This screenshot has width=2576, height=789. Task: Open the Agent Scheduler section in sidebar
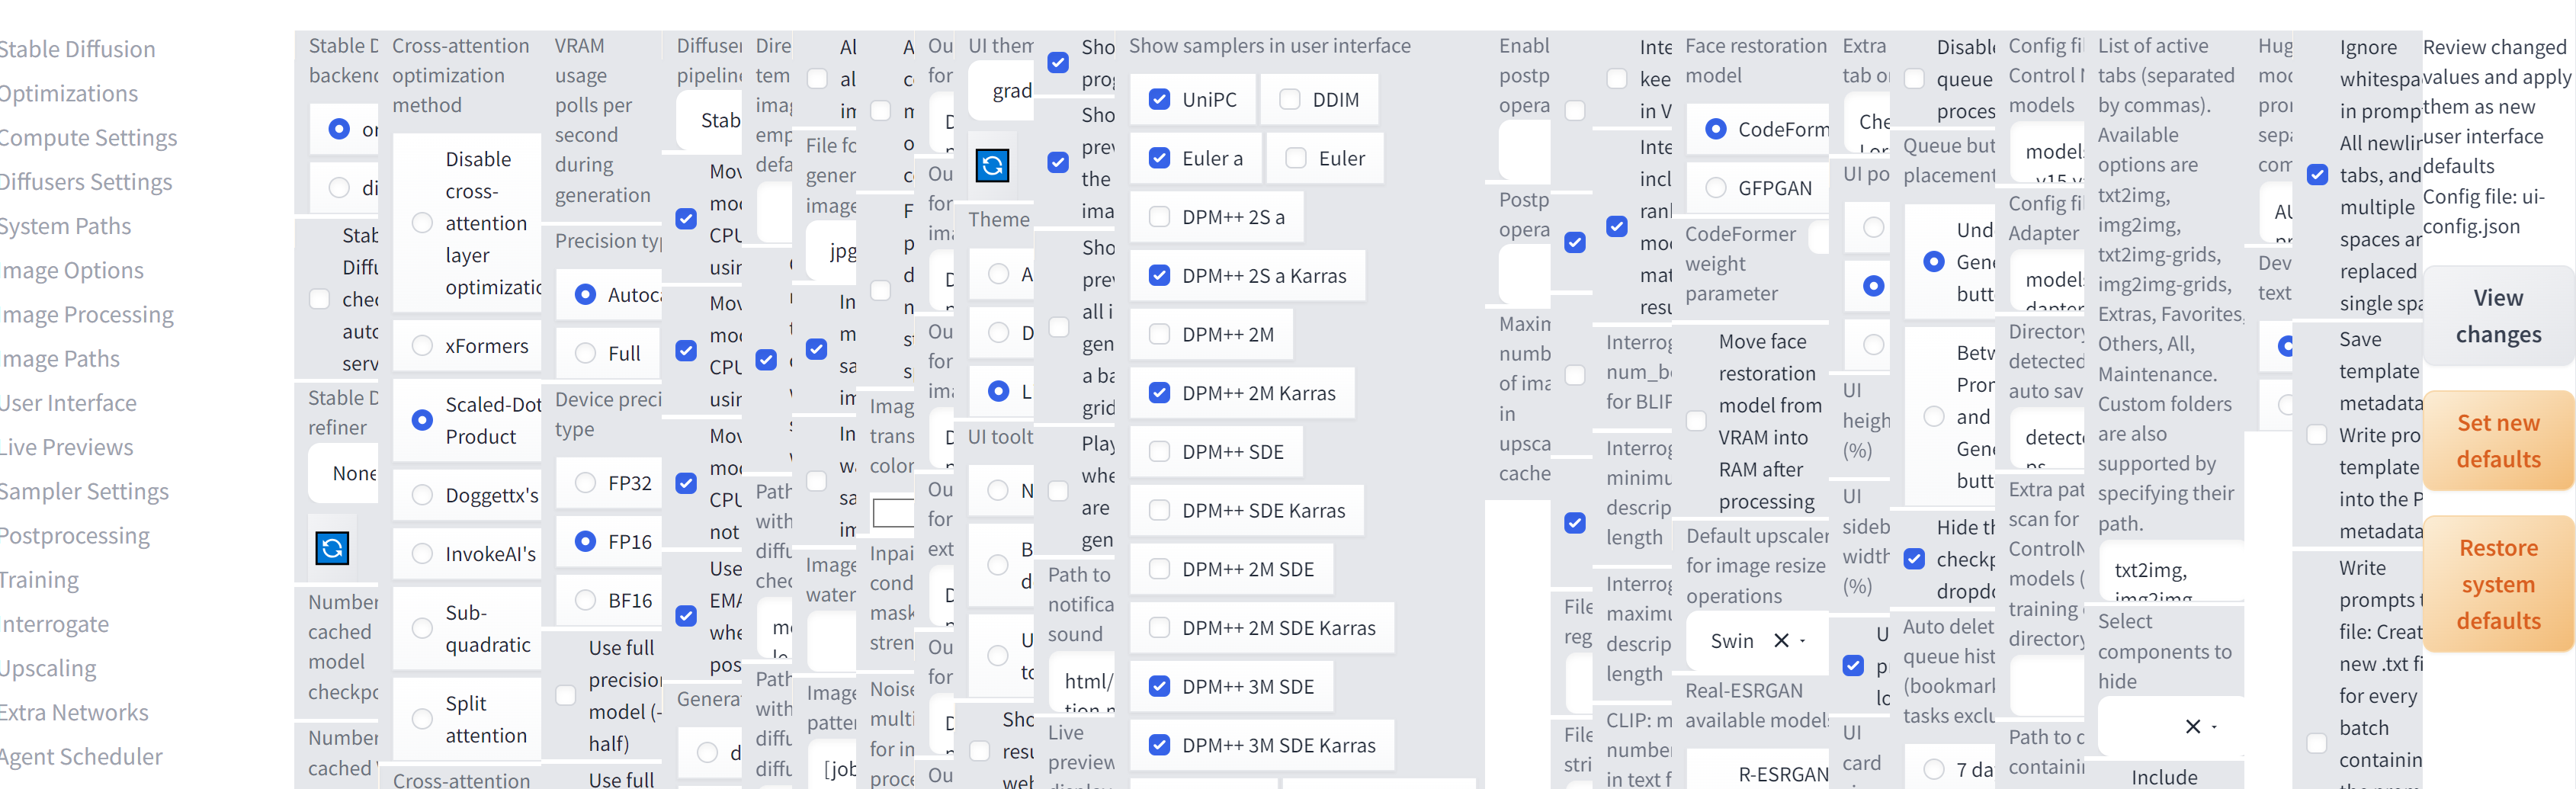coord(82,757)
